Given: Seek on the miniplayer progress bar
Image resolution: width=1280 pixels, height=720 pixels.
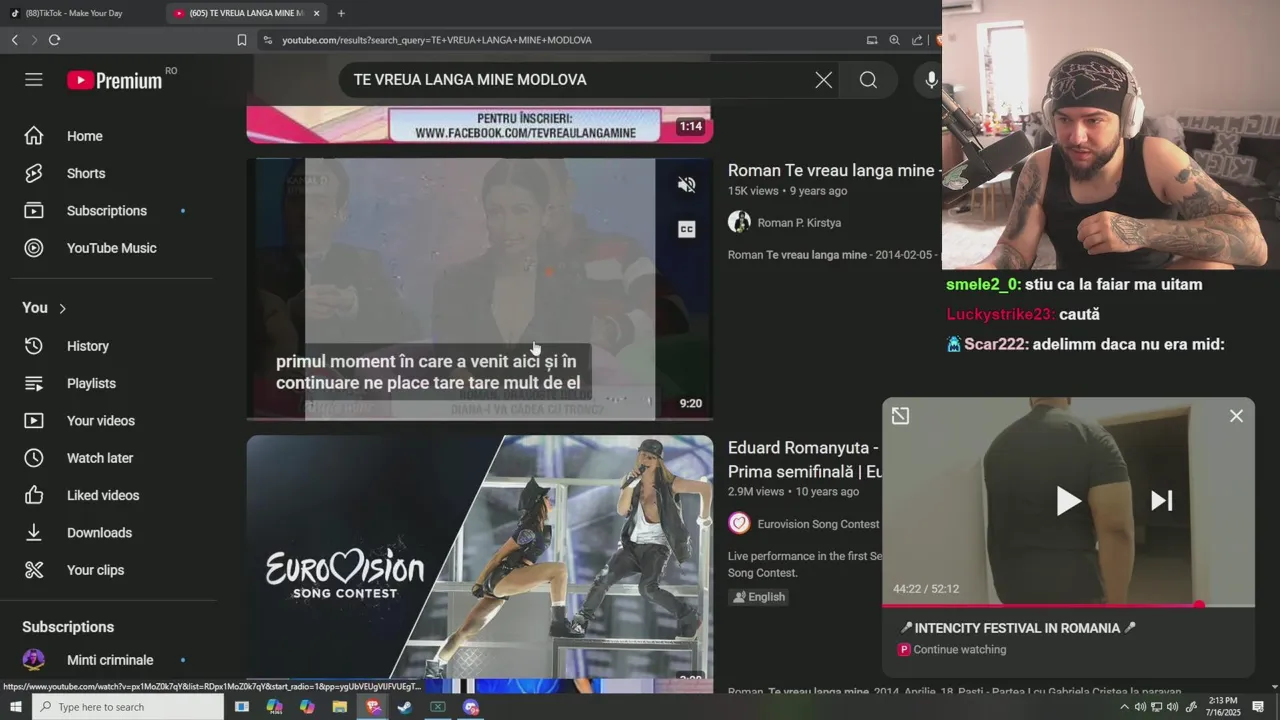Looking at the screenshot, I should pyautogui.click(x=1068, y=605).
